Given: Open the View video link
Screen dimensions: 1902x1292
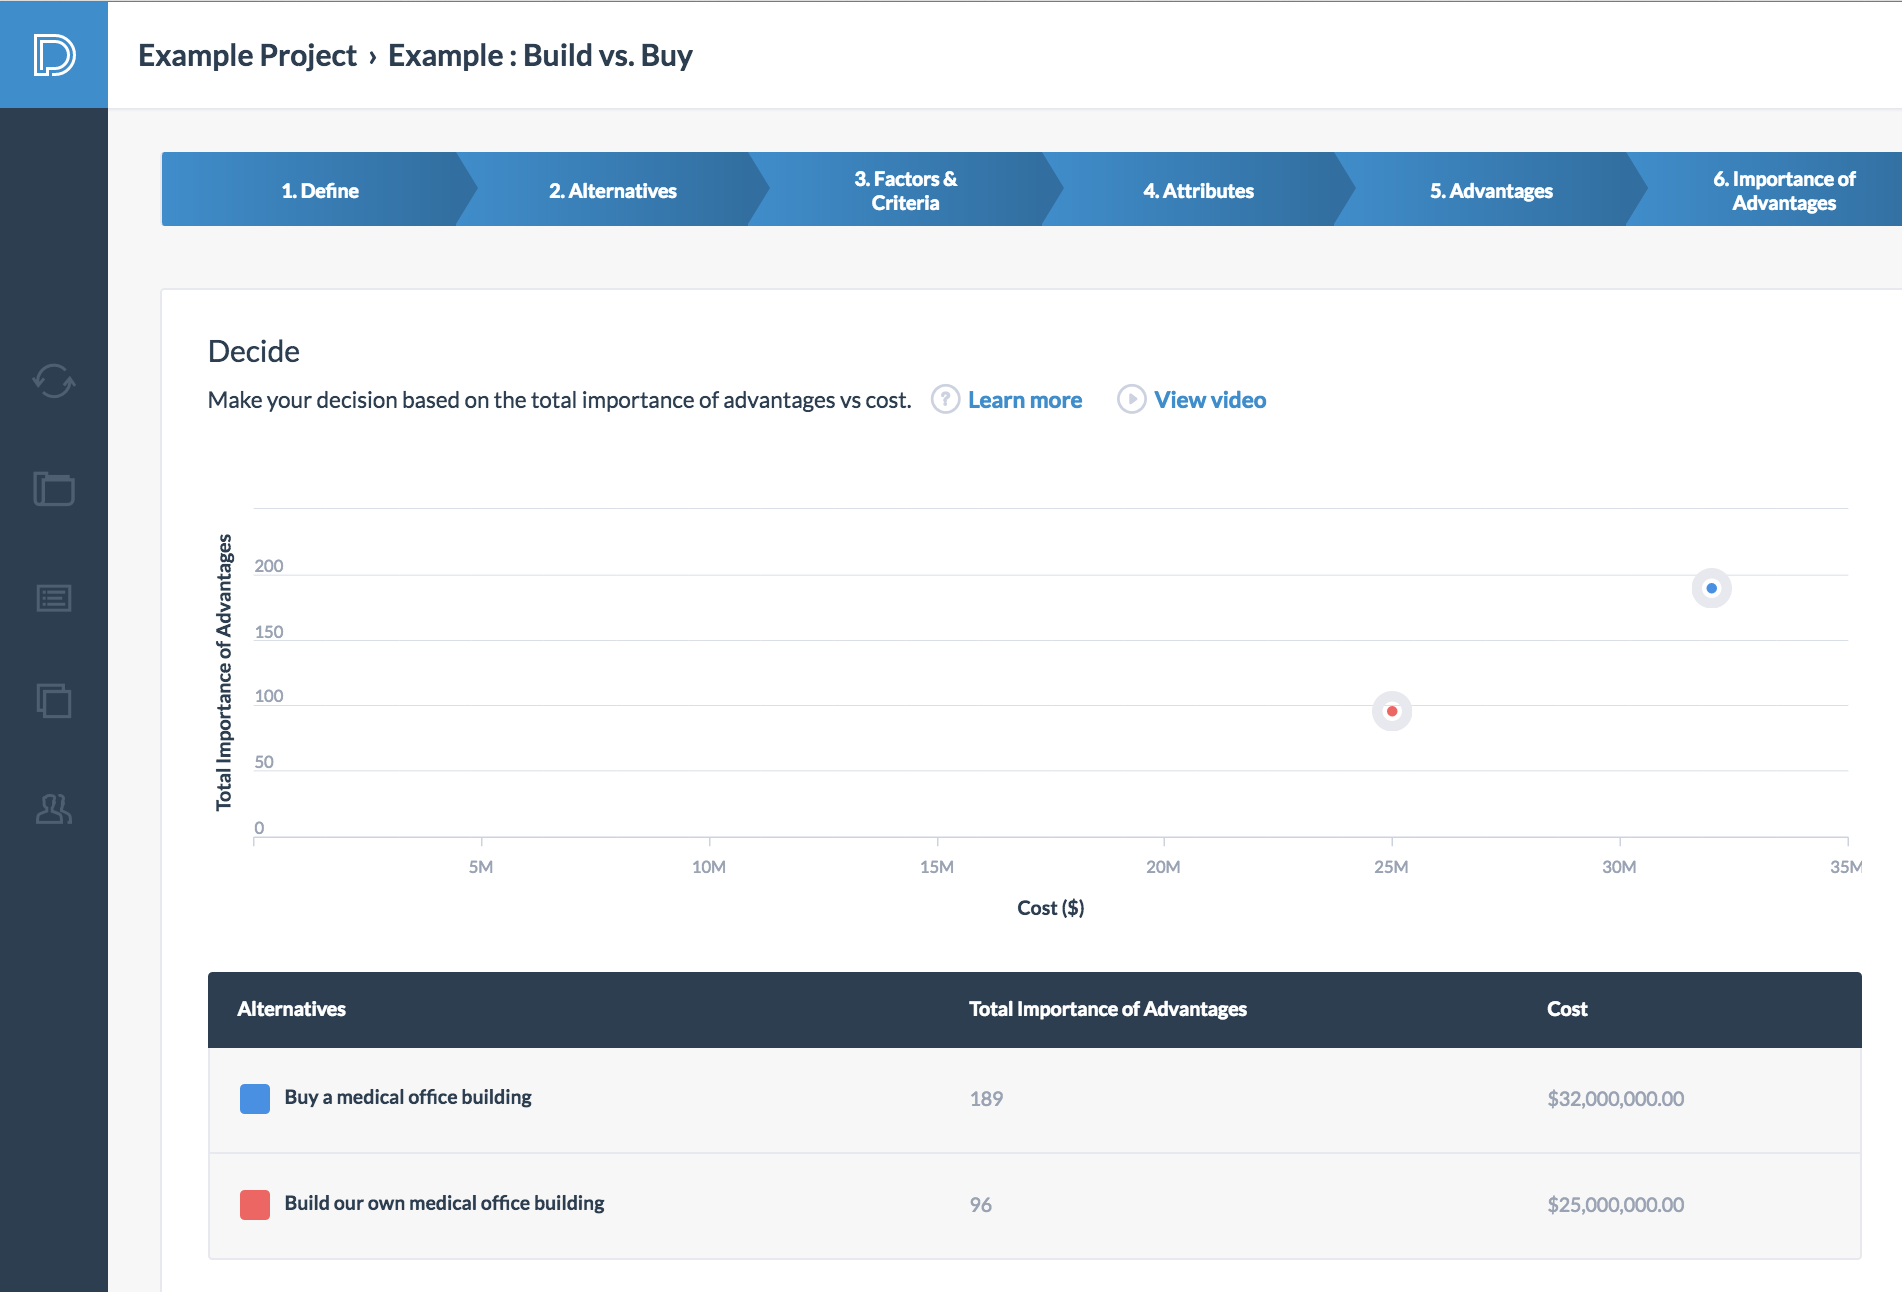Looking at the screenshot, I should tap(1210, 400).
